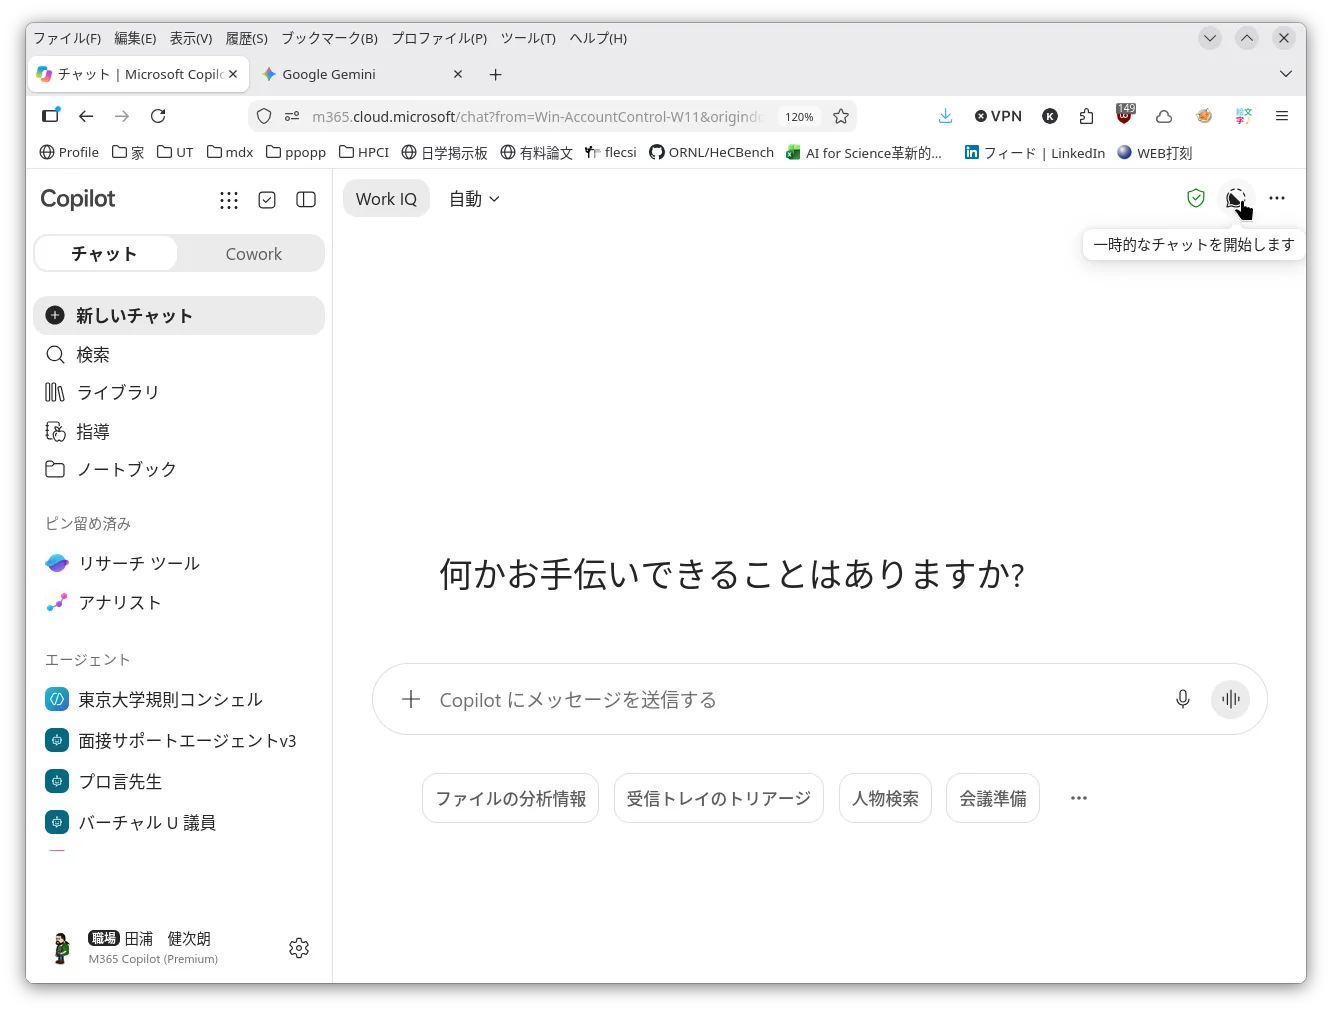The width and height of the screenshot is (1332, 1012).
Task: Open the HPCI bookmarks folder
Action: [x=364, y=152]
